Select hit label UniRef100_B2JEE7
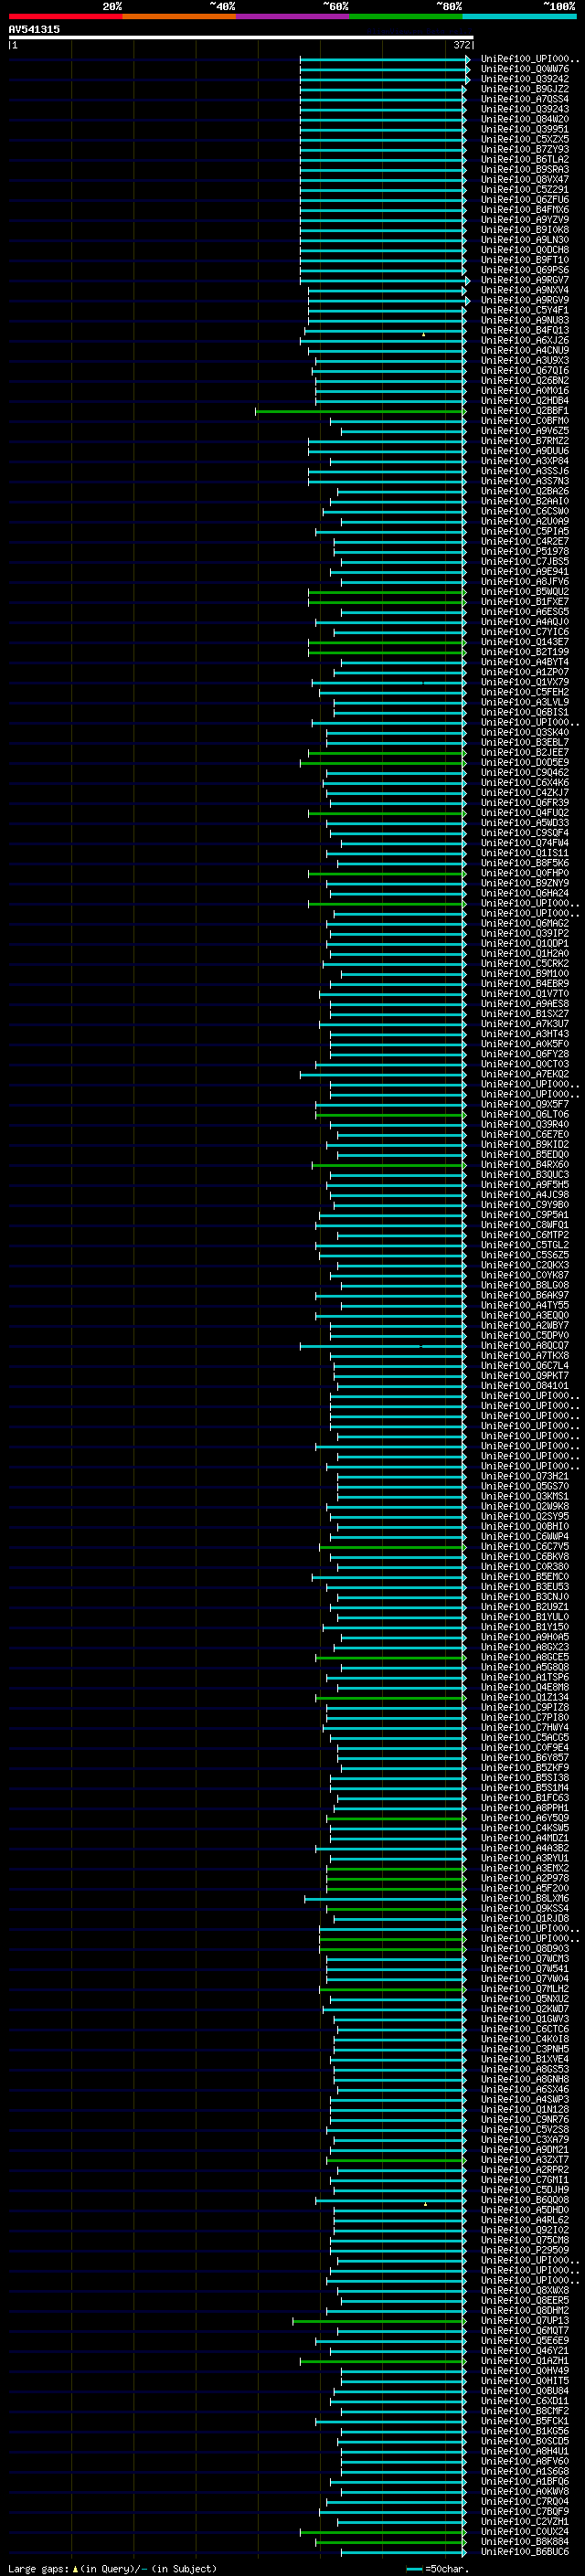Image resolution: width=585 pixels, height=2576 pixels. point(525,752)
